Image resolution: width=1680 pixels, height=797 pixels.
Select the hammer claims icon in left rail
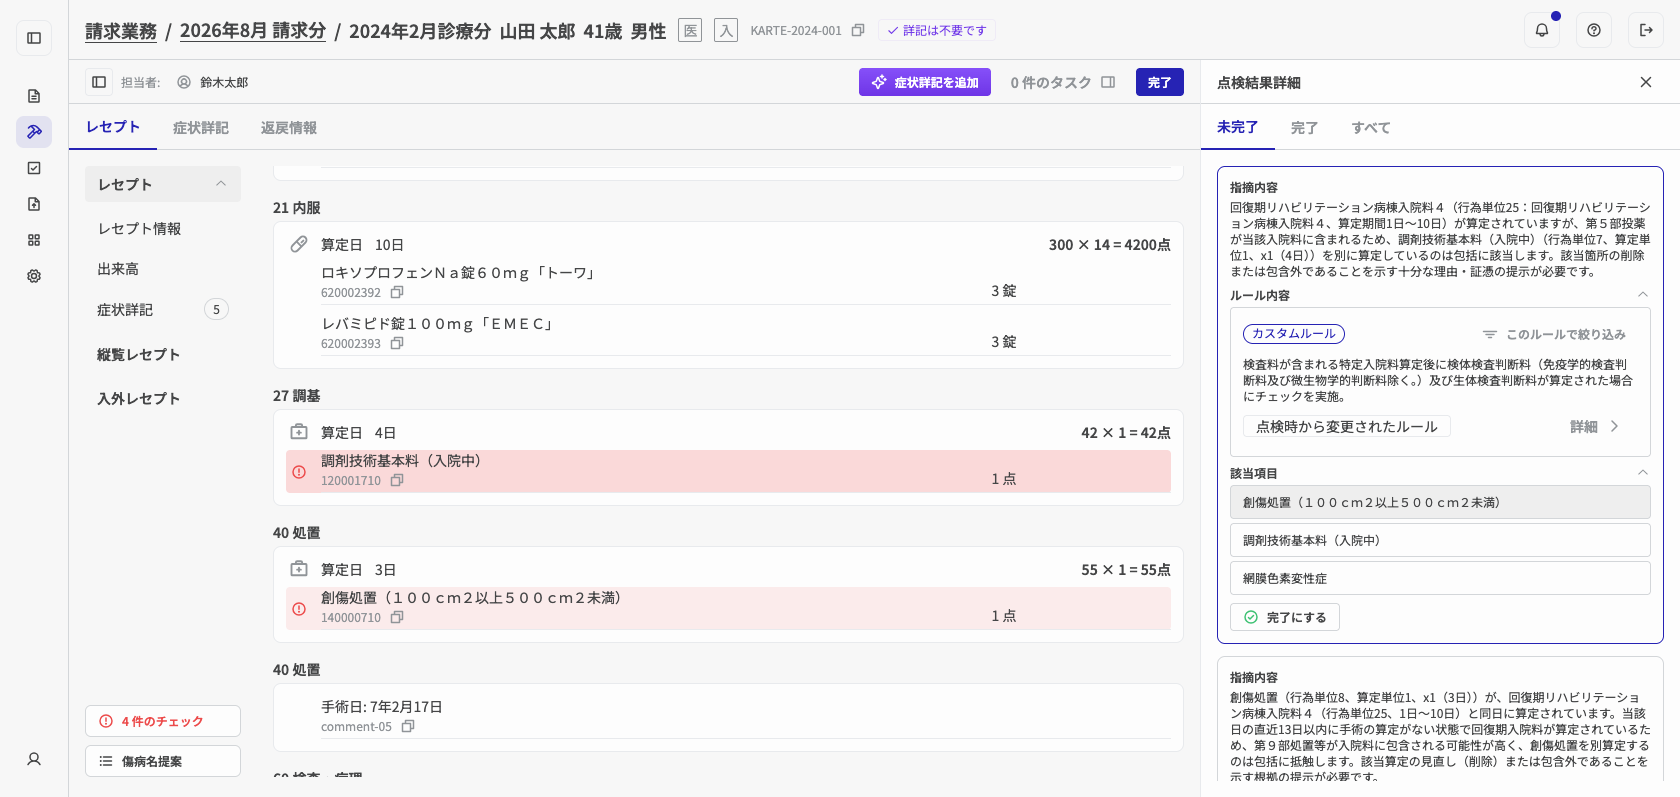coord(34,132)
